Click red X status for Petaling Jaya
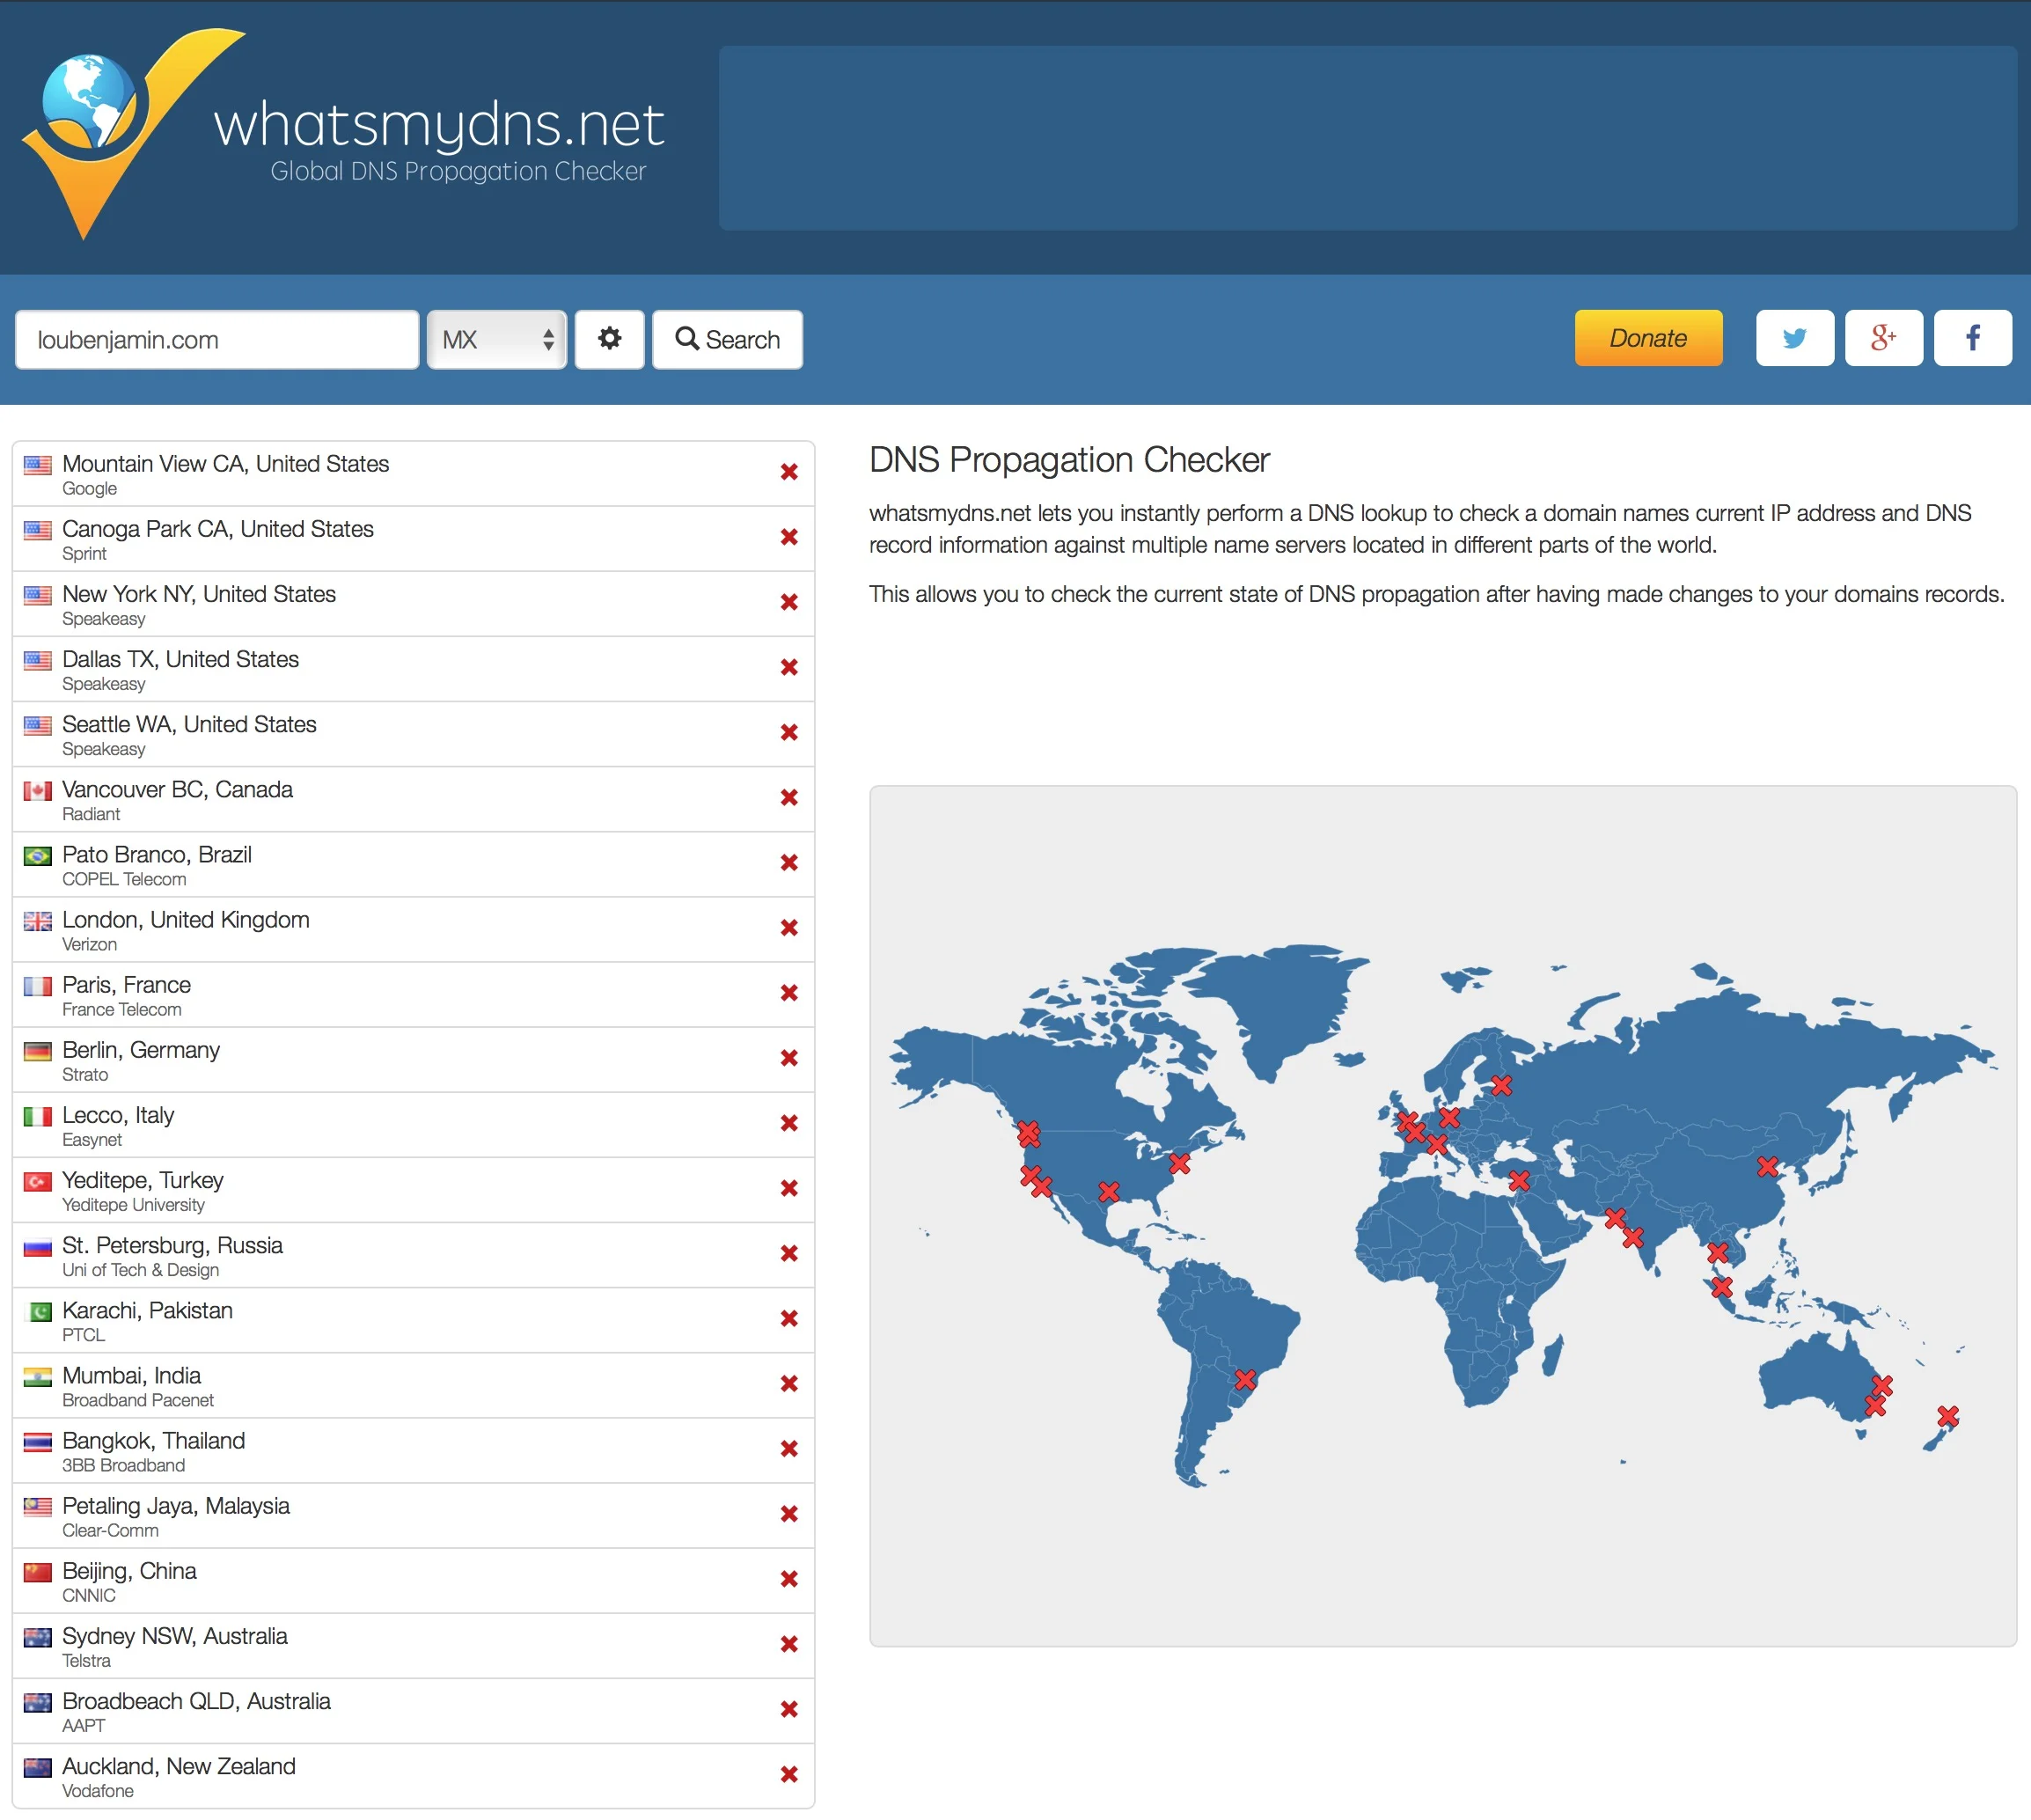 click(x=789, y=1513)
